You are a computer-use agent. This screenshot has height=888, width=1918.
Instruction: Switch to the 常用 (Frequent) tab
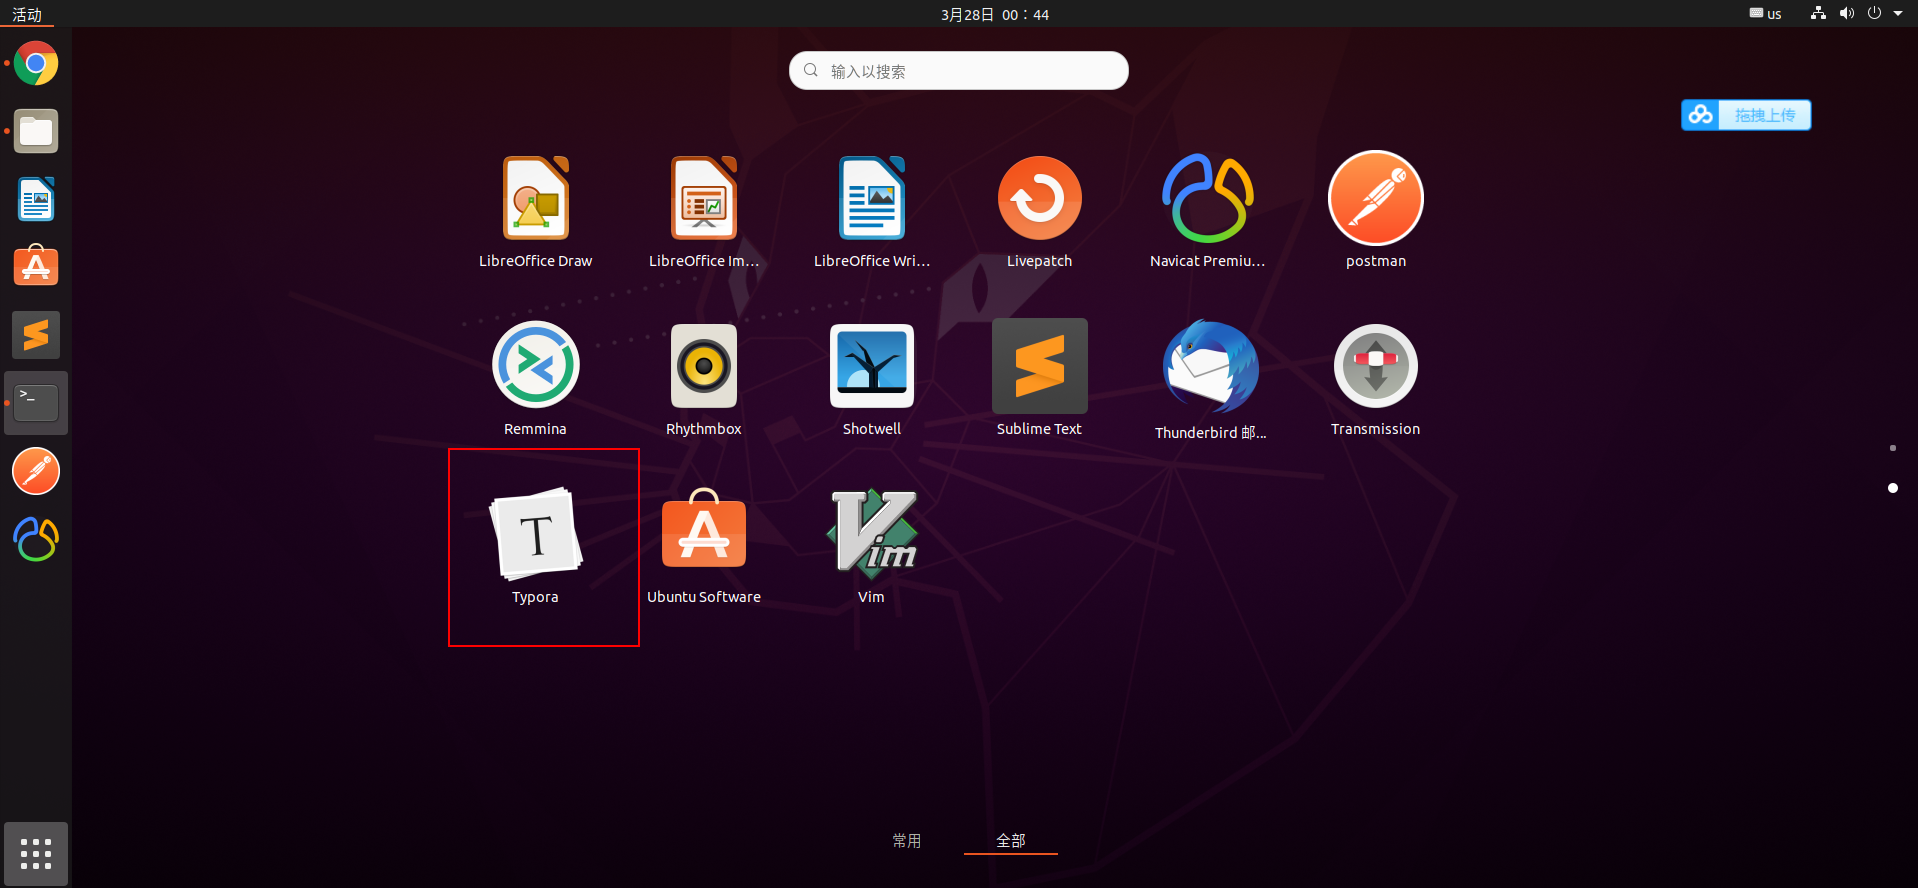907,841
